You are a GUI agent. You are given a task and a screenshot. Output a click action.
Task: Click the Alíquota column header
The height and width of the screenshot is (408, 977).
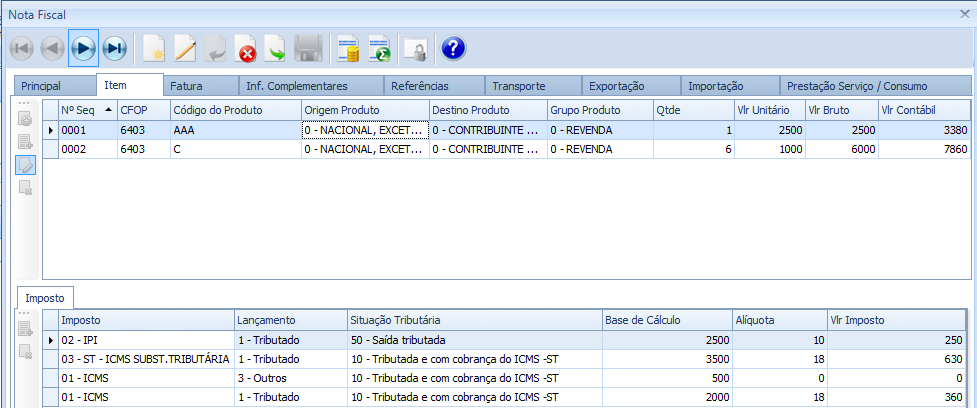coord(776,320)
